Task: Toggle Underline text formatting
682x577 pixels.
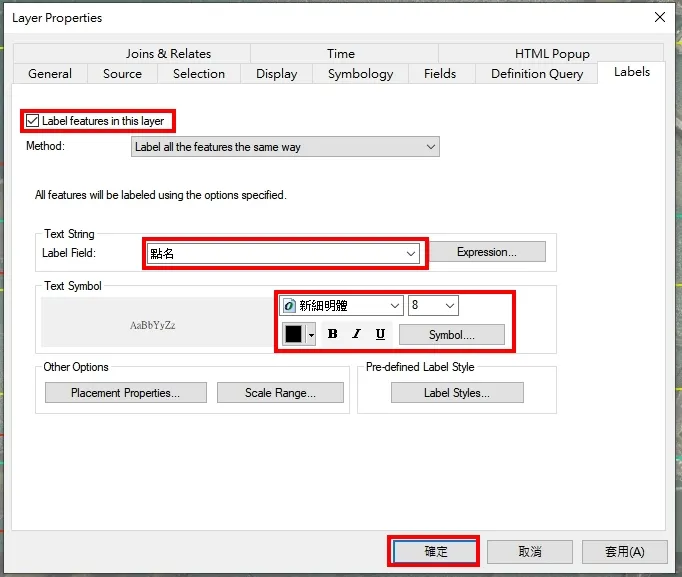Action: pyautogui.click(x=381, y=334)
